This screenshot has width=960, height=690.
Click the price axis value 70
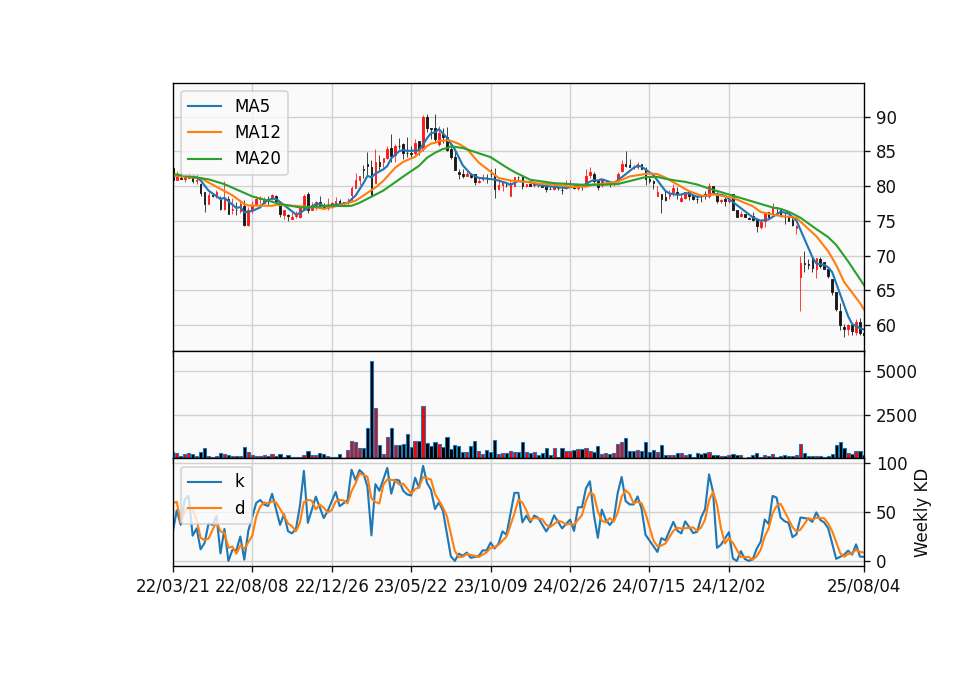[886, 257]
